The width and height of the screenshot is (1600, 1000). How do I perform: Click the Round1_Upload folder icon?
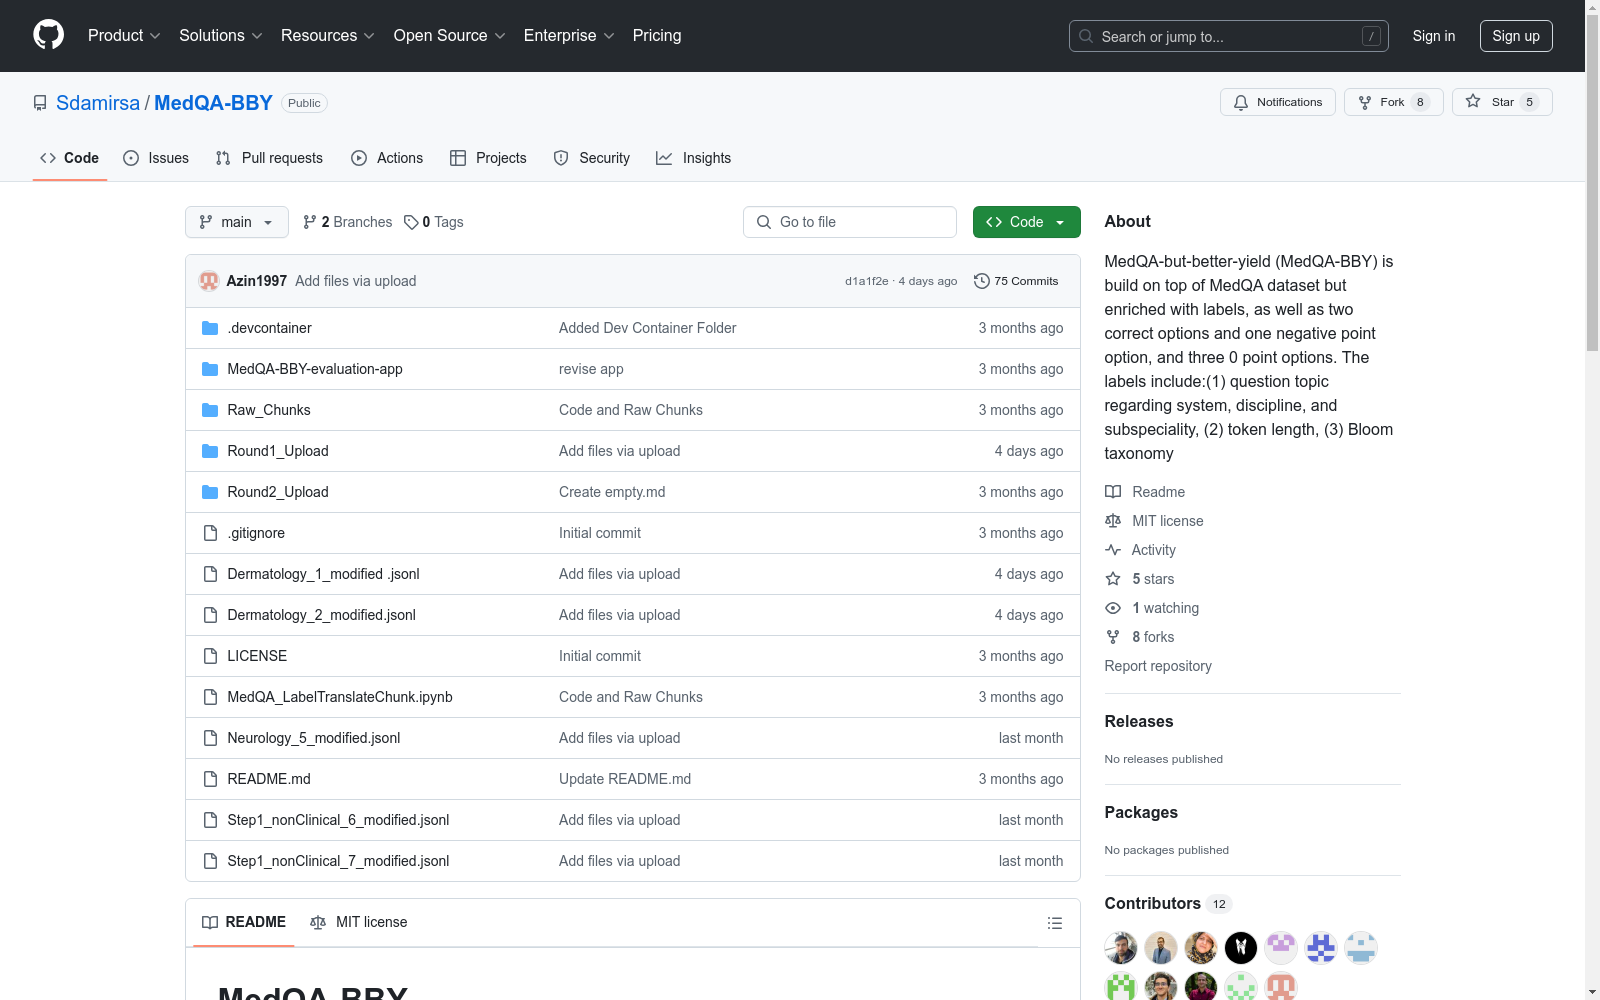(x=210, y=451)
